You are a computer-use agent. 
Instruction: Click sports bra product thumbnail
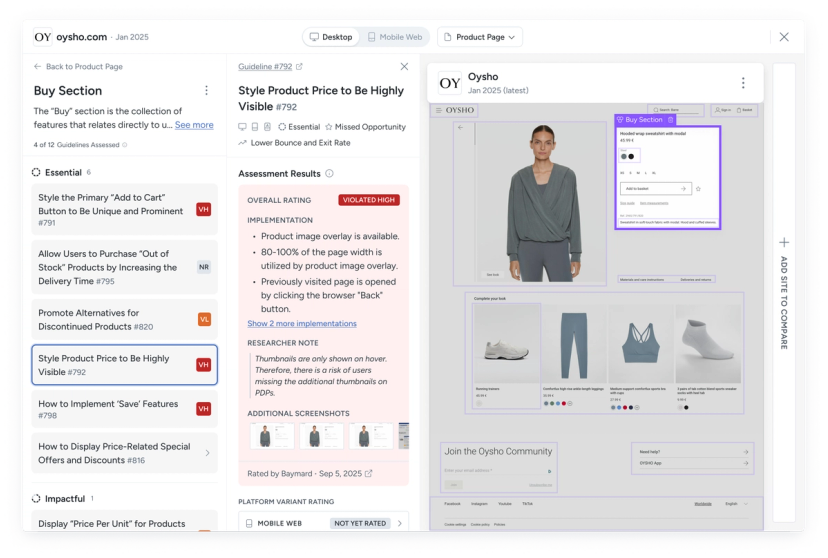click(641, 344)
